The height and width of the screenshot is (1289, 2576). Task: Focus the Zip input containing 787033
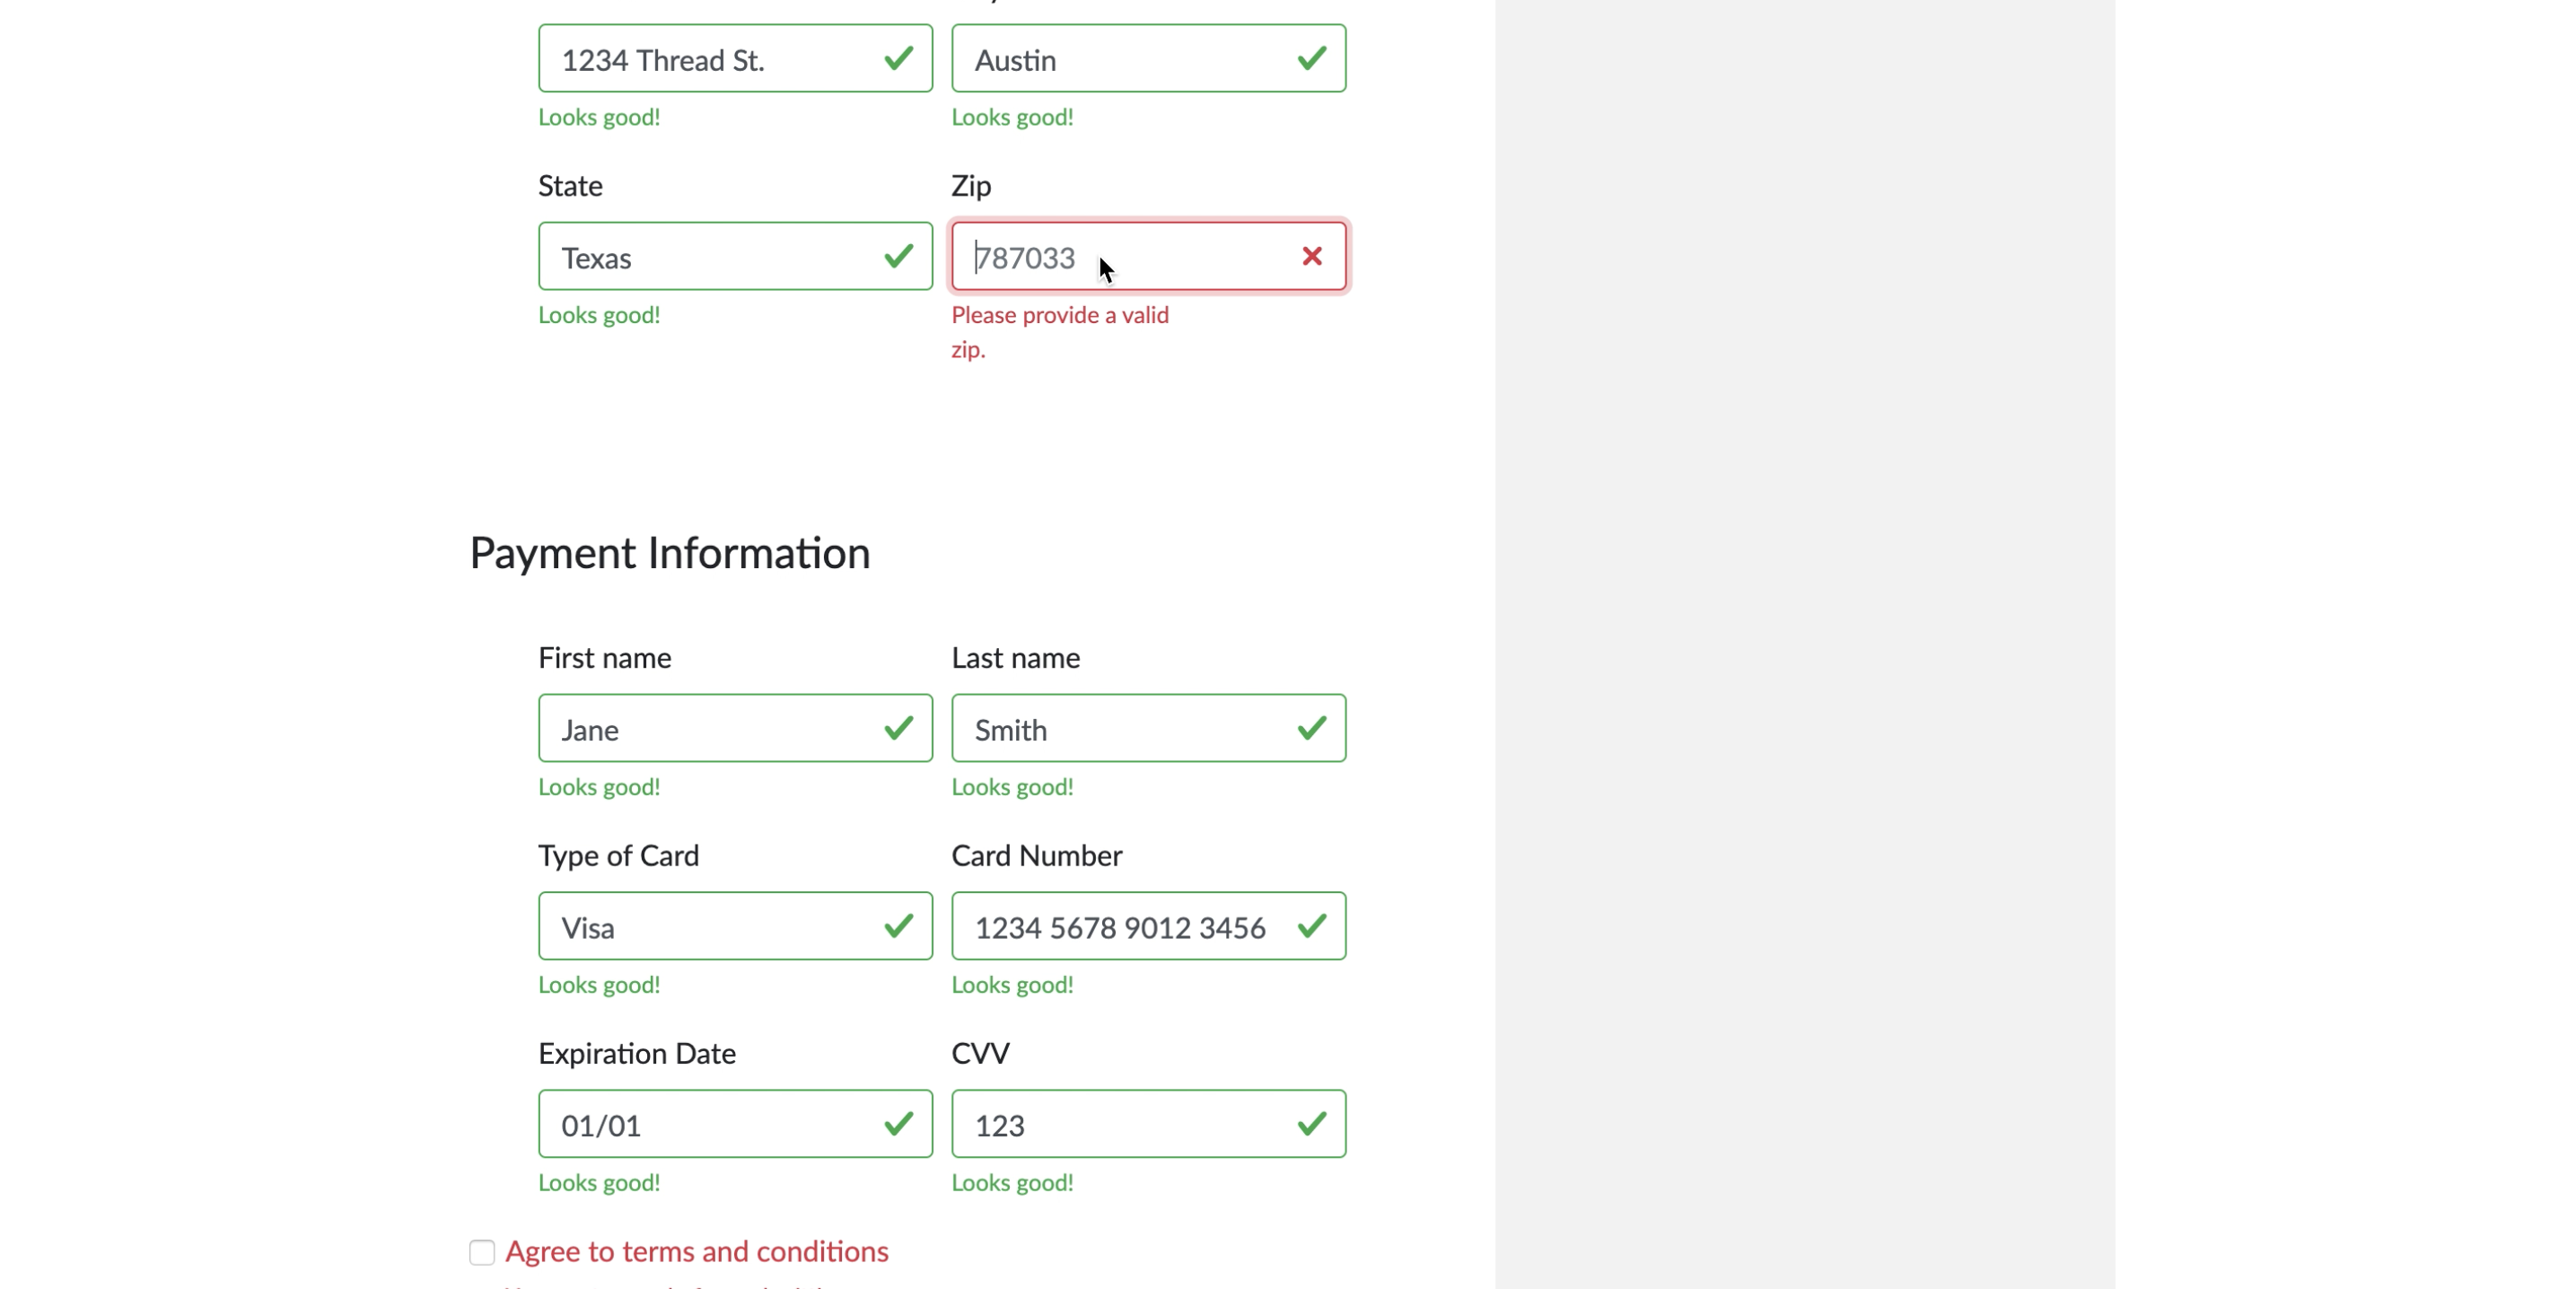1120,257
